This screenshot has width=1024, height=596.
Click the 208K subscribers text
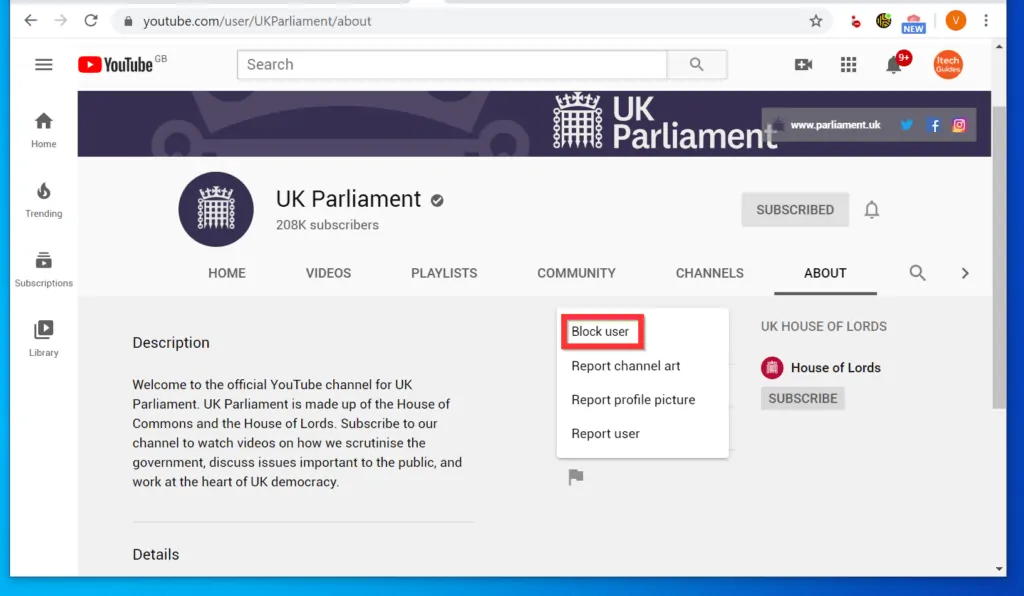[x=327, y=225]
